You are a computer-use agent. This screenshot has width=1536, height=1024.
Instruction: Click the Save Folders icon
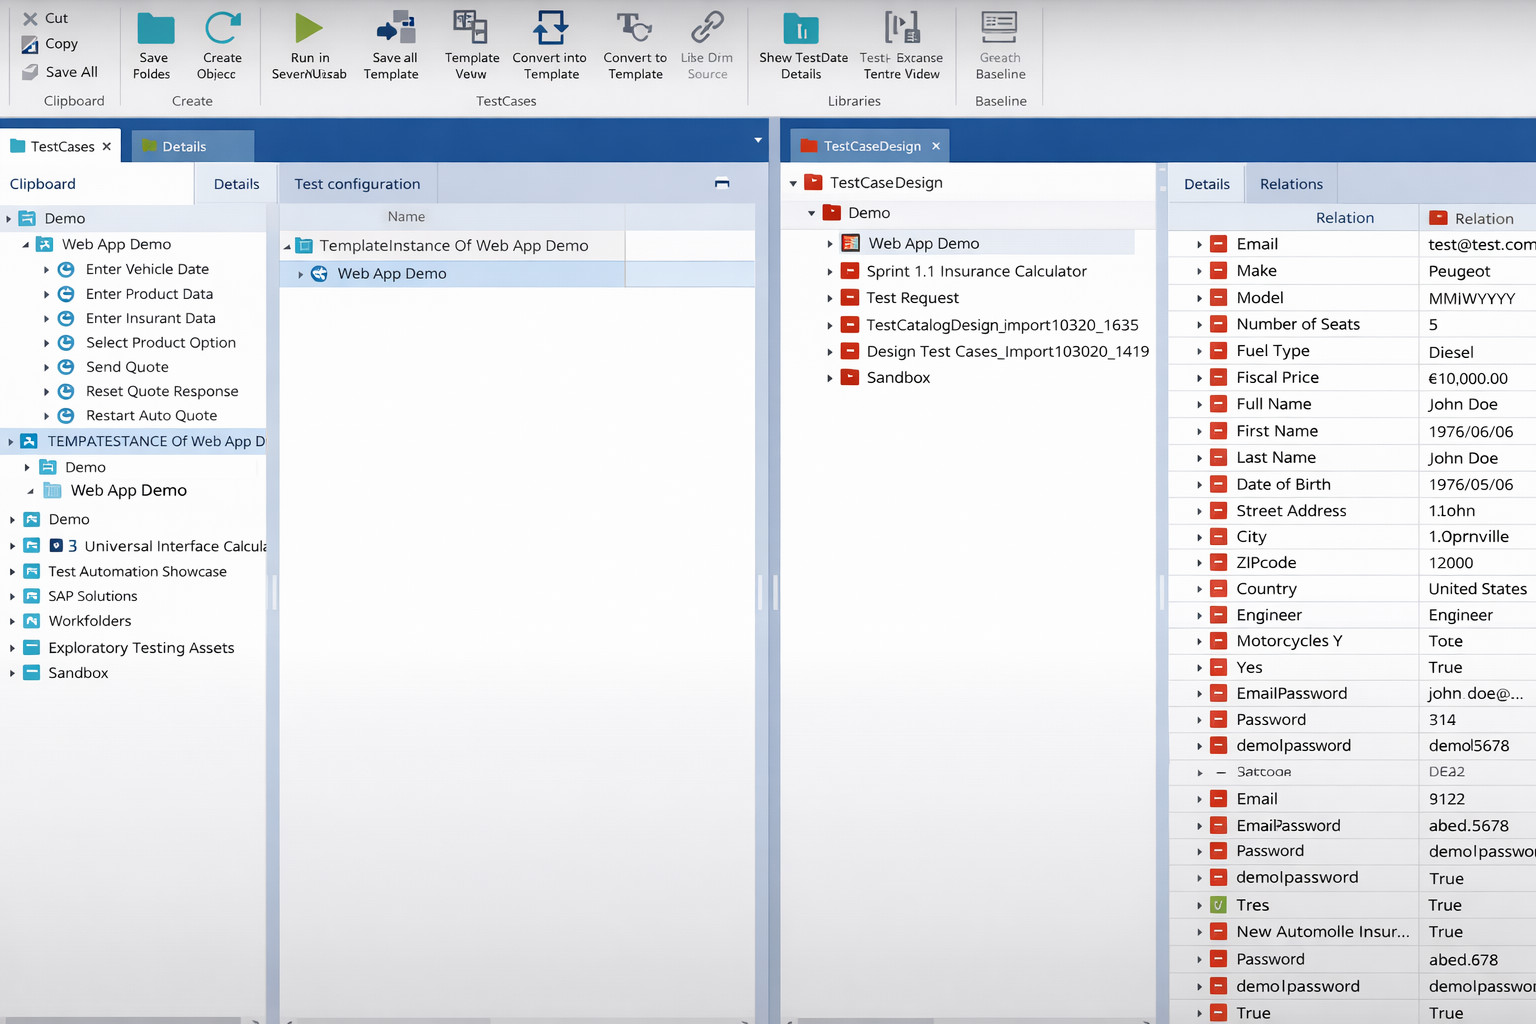(x=154, y=30)
